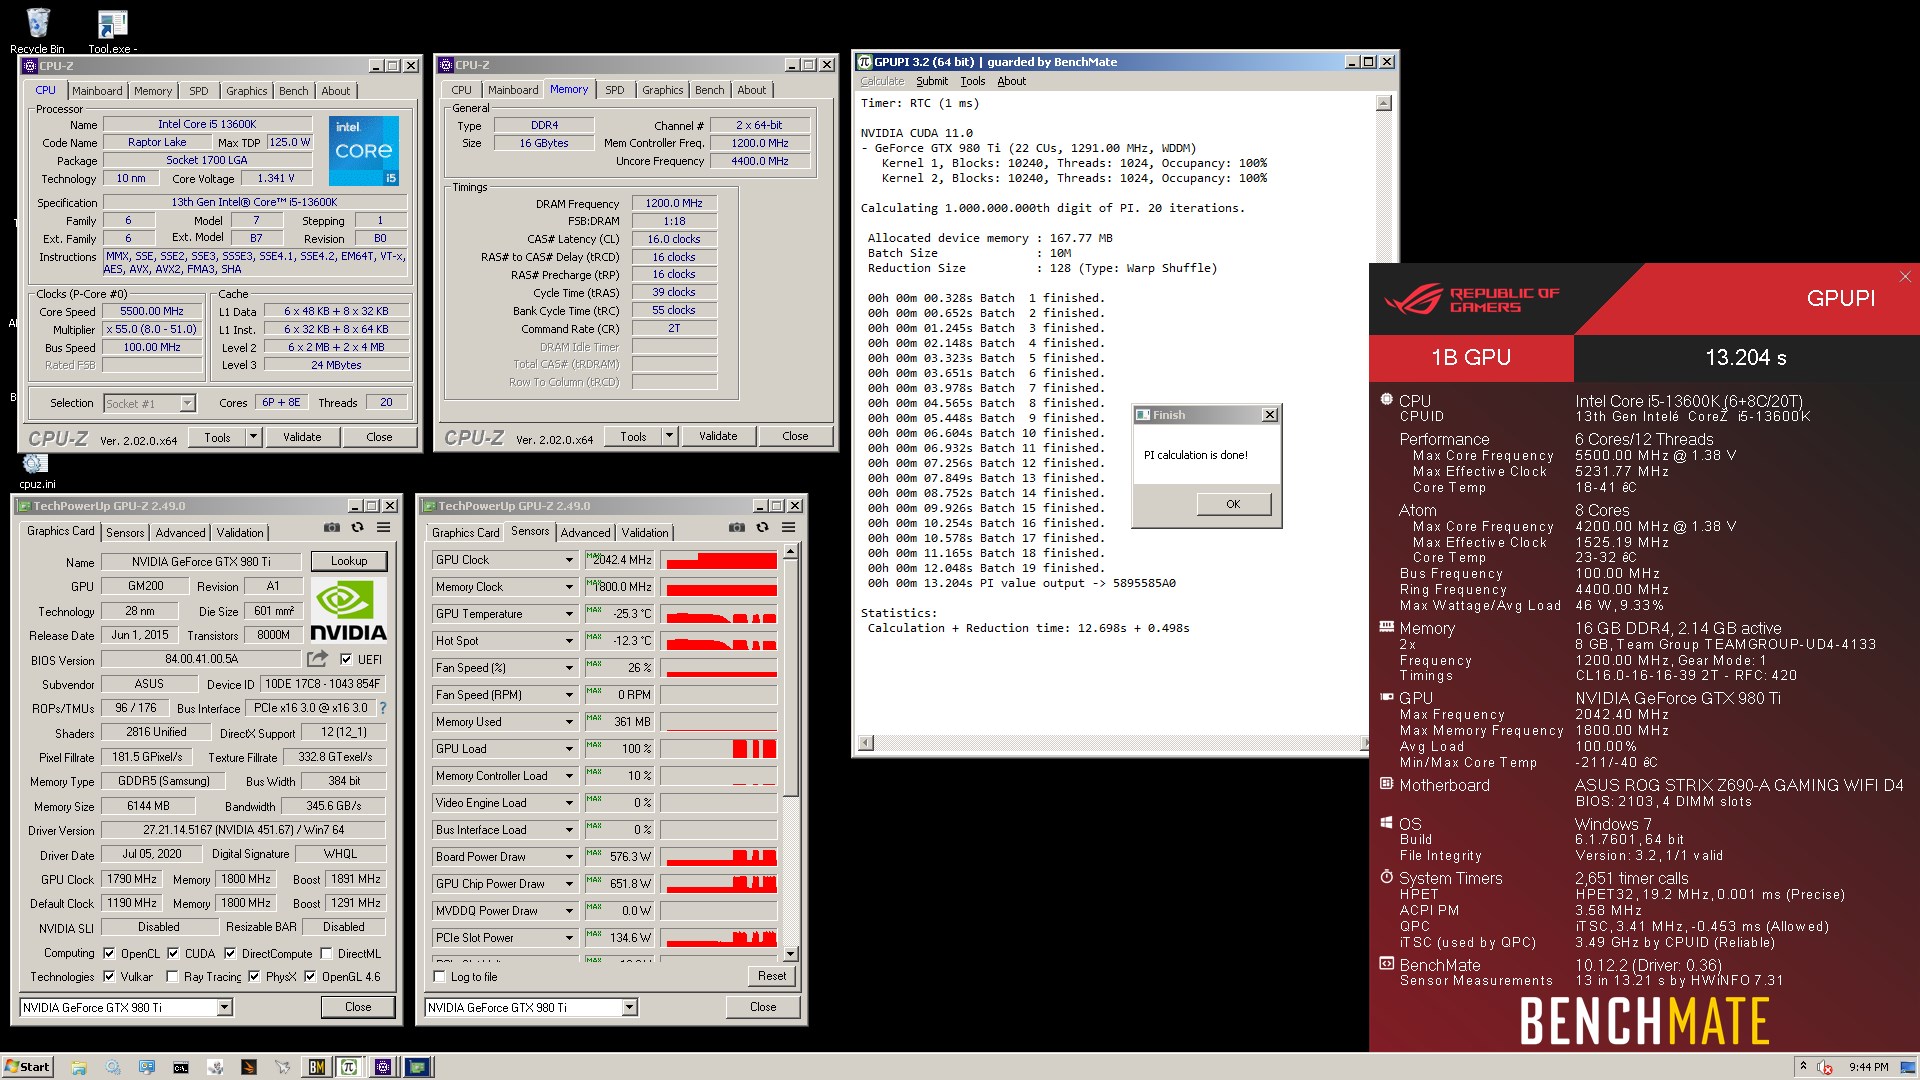Screen dimensions: 1920x1080
Task: Toggle the DirectML checkbox
Action: [326, 953]
